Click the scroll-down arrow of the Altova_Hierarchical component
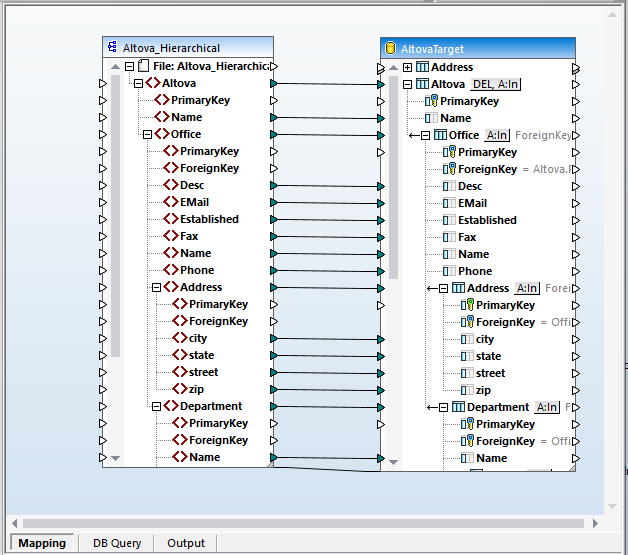Viewport: 628px width, 555px height. (115, 458)
